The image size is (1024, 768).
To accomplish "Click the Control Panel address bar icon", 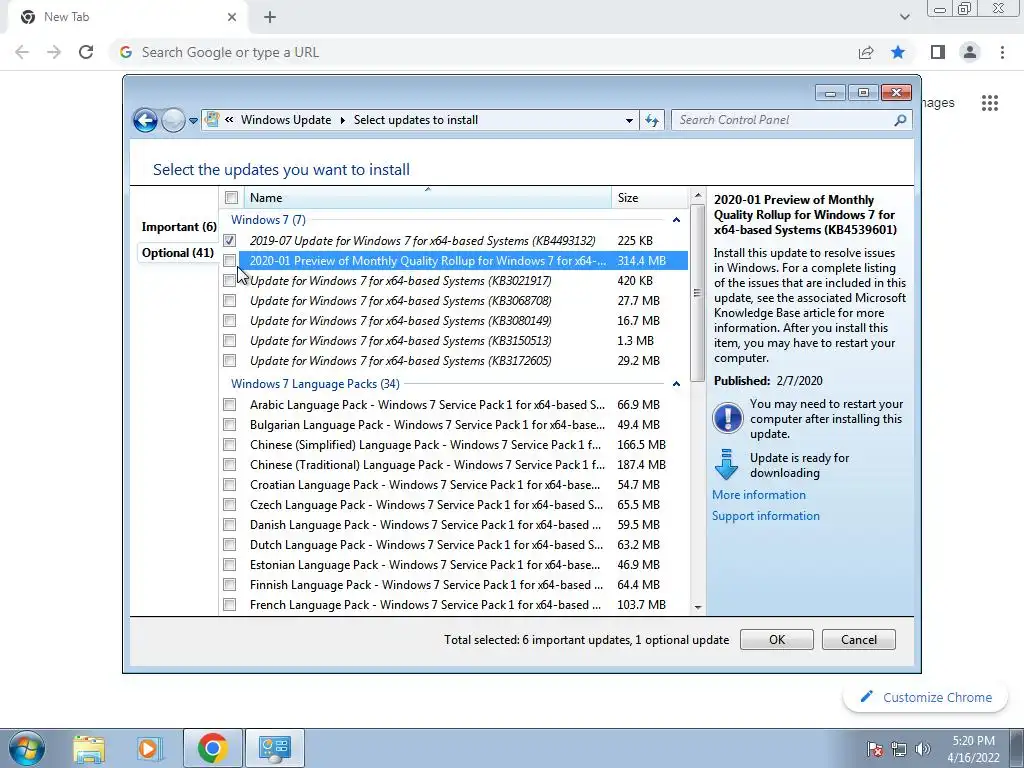I will coord(212,120).
